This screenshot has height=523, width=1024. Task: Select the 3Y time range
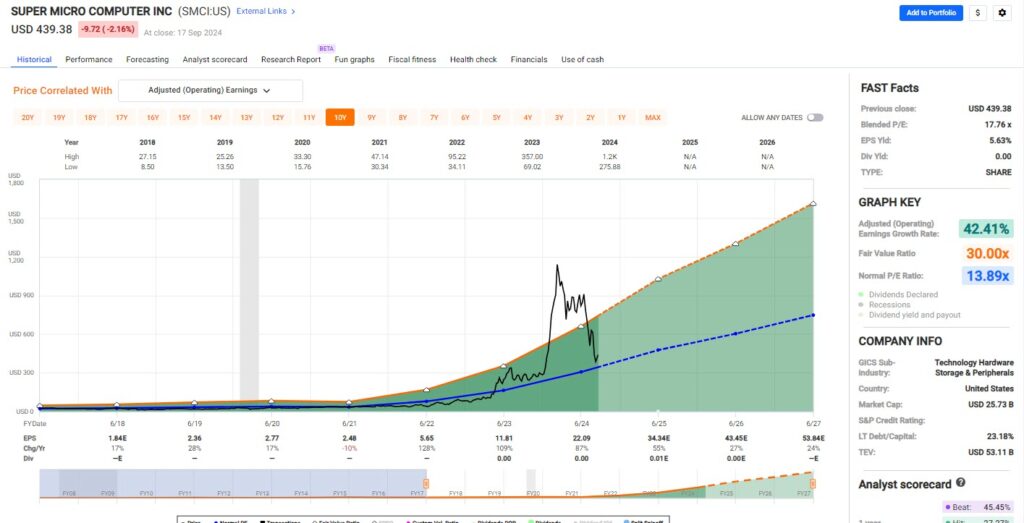[x=559, y=118]
